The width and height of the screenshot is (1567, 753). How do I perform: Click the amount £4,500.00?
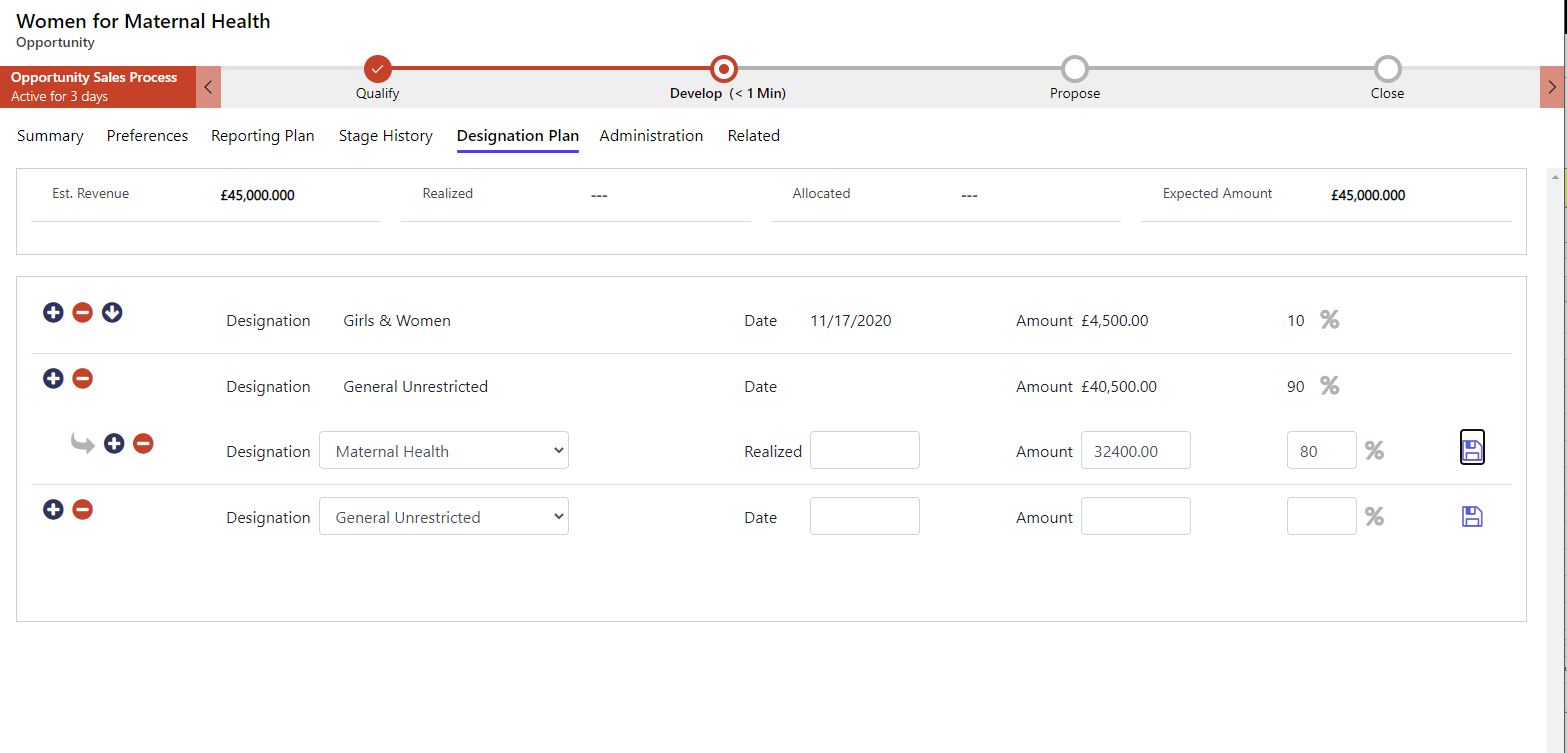(x=1115, y=321)
